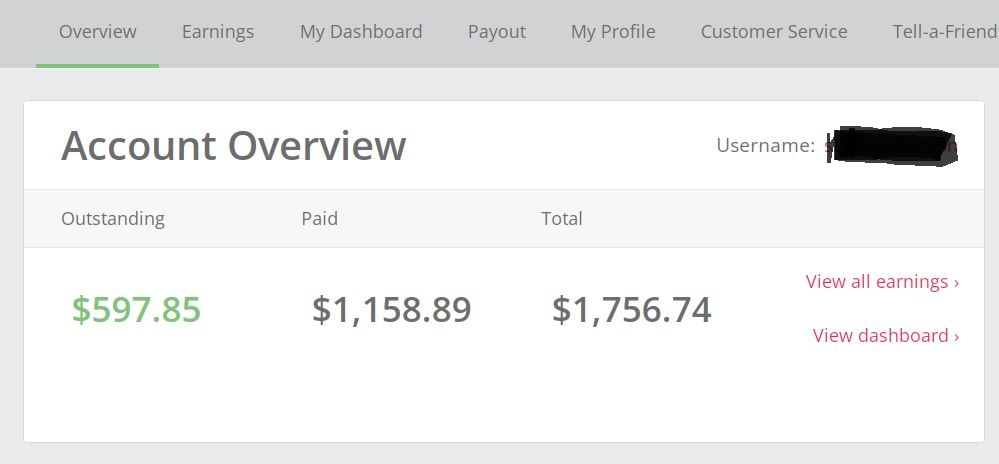Navigate to Customer Service tab
The image size is (999, 464).
coord(774,32)
